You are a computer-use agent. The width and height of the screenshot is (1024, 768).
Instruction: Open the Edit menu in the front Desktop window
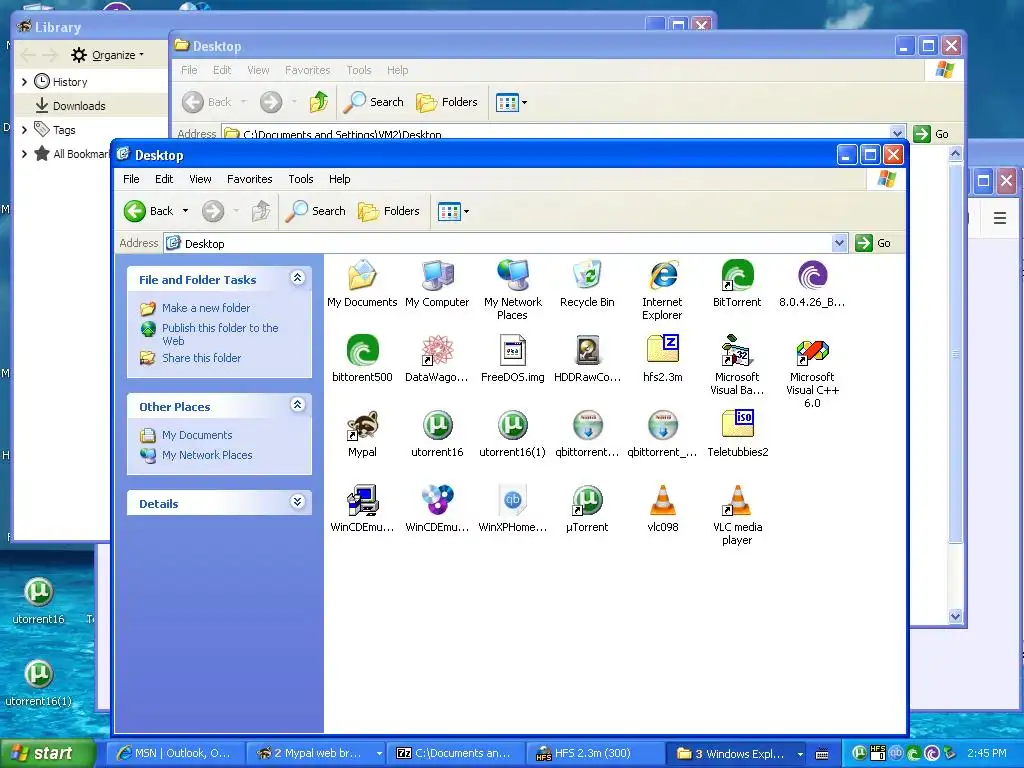tap(164, 179)
